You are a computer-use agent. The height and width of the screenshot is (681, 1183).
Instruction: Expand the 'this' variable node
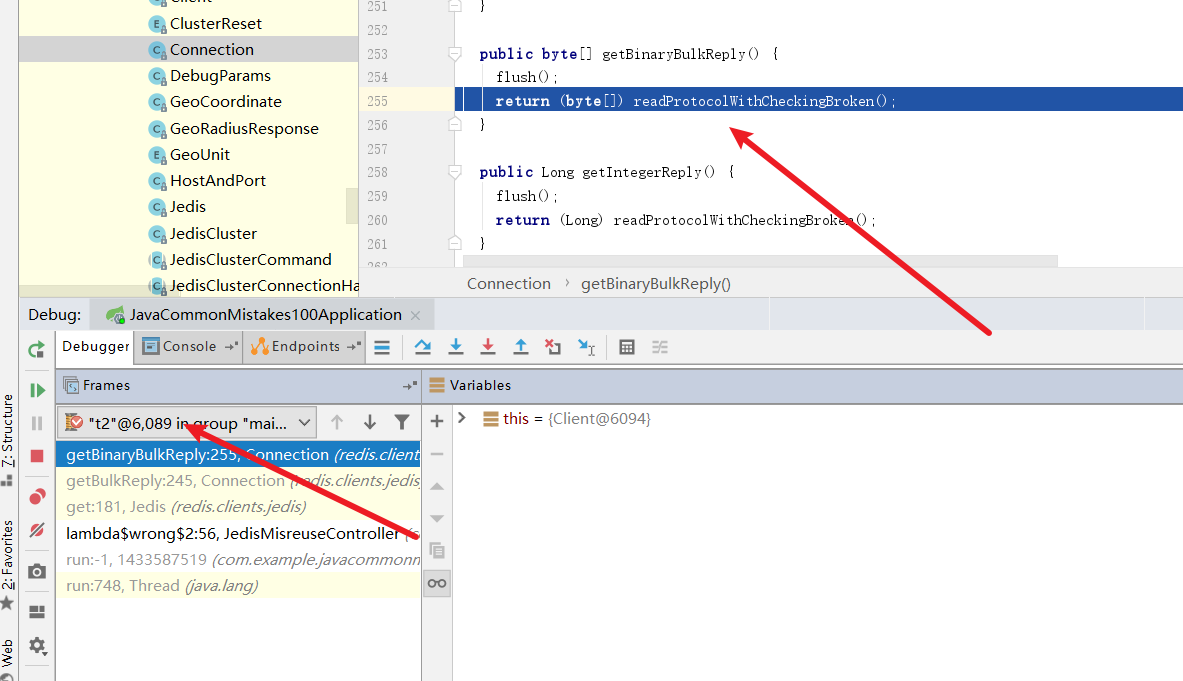pos(462,418)
